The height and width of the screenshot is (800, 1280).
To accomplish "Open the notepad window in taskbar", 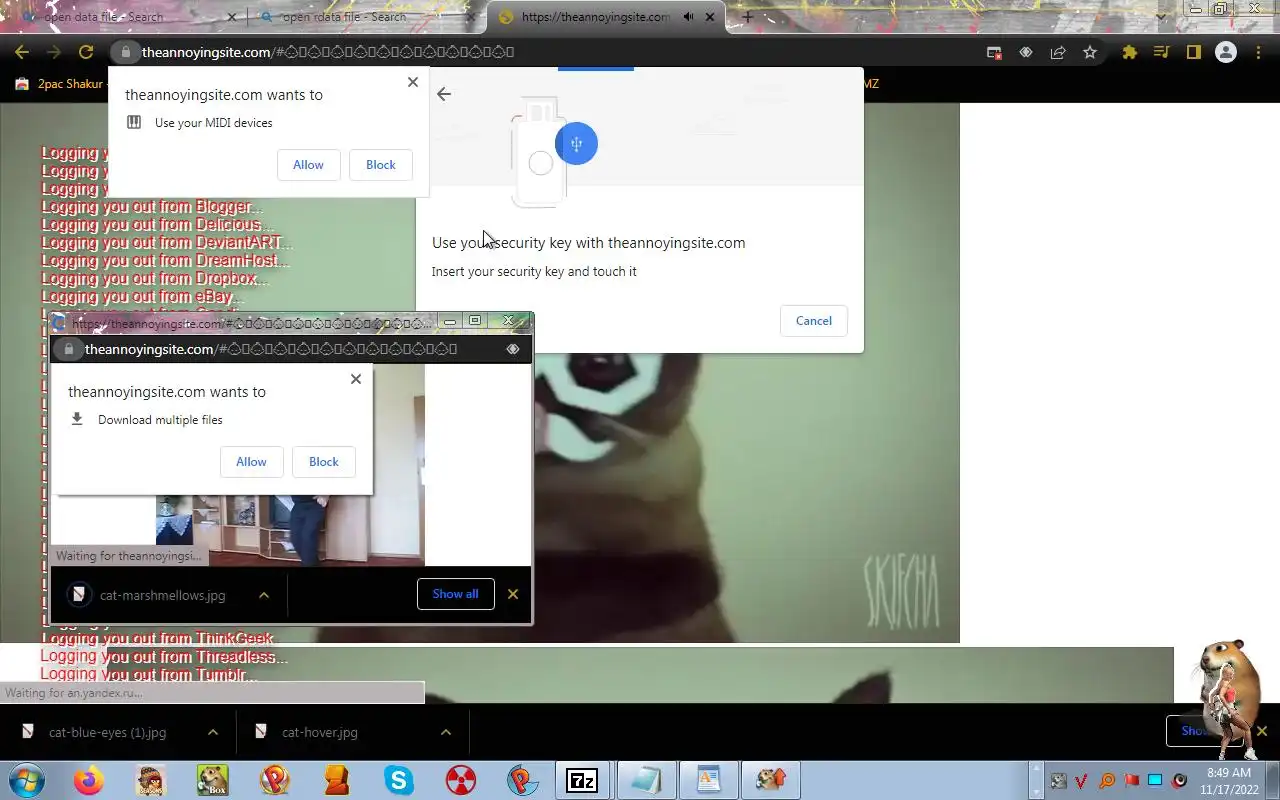I will tap(646, 780).
